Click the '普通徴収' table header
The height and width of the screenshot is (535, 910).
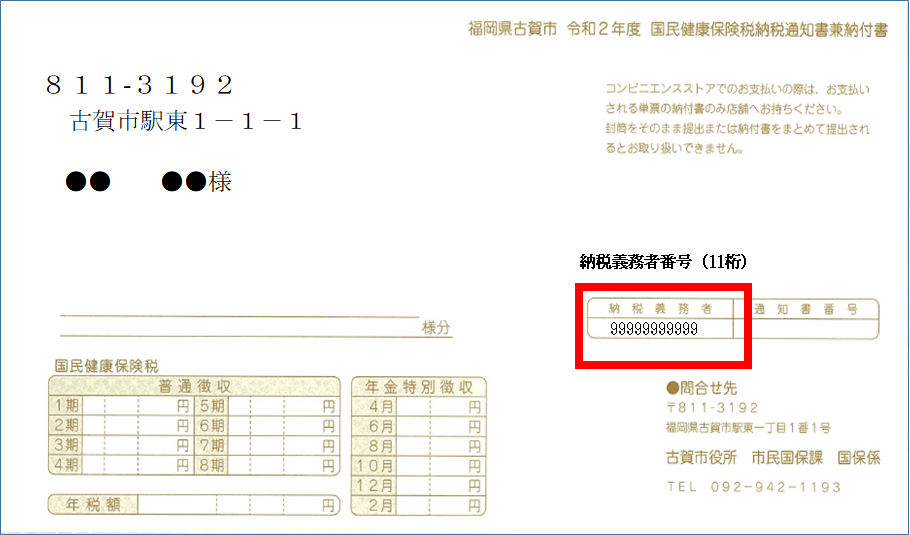(194, 386)
